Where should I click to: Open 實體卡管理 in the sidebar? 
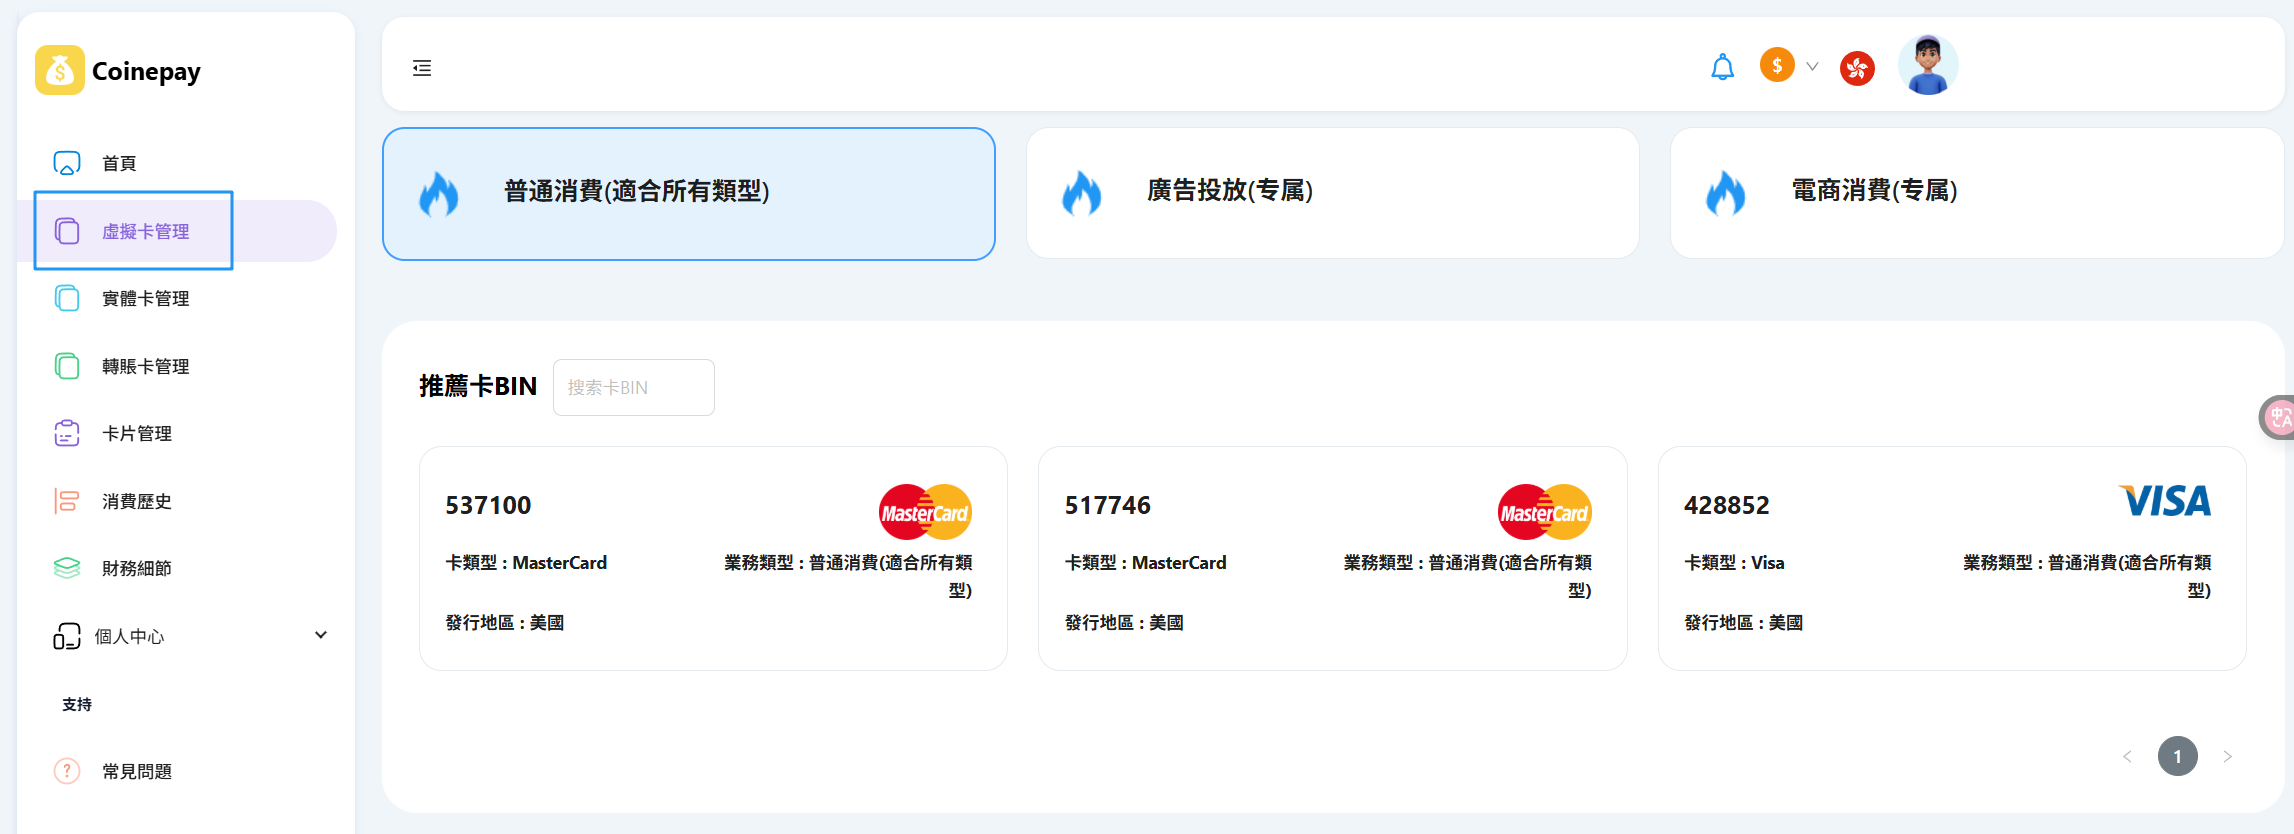pos(146,298)
